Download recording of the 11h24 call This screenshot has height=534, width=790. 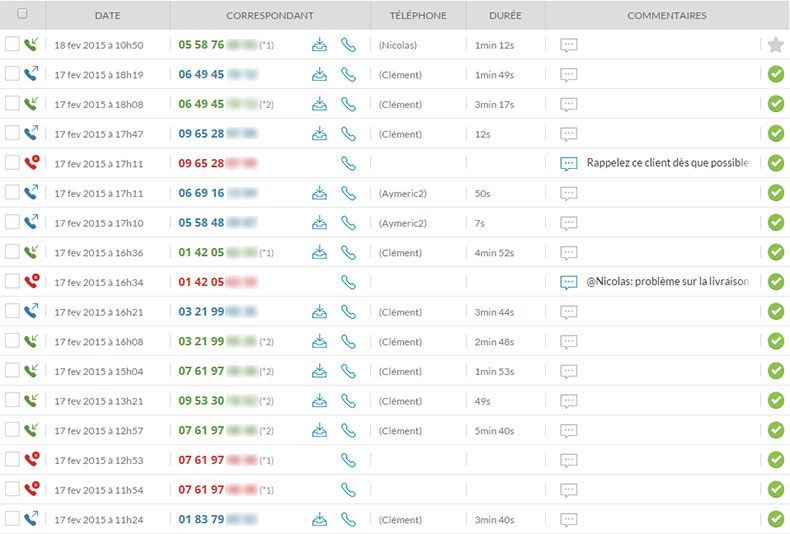[x=319, y=519]
